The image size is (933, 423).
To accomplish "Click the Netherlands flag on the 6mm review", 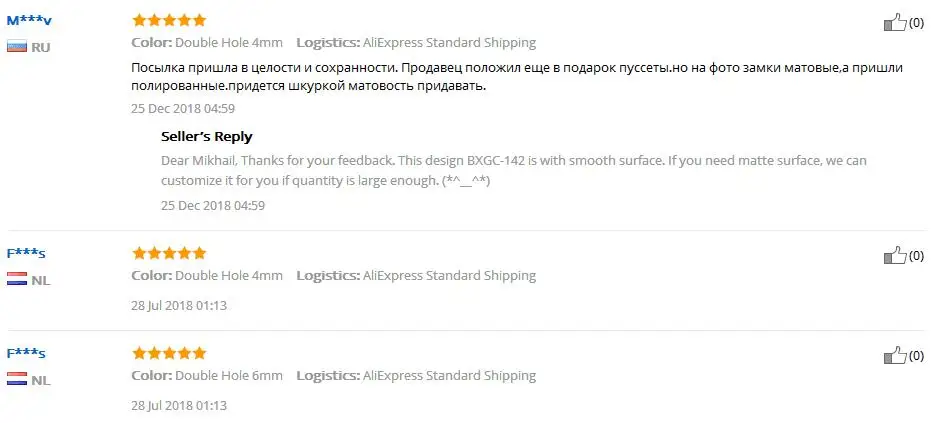I will pos(17,378).
